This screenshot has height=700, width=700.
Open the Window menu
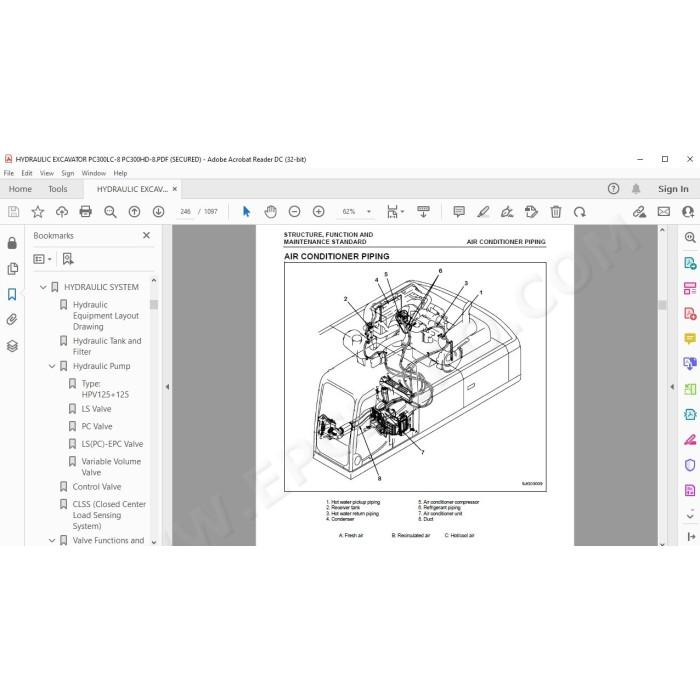point(94,173)
